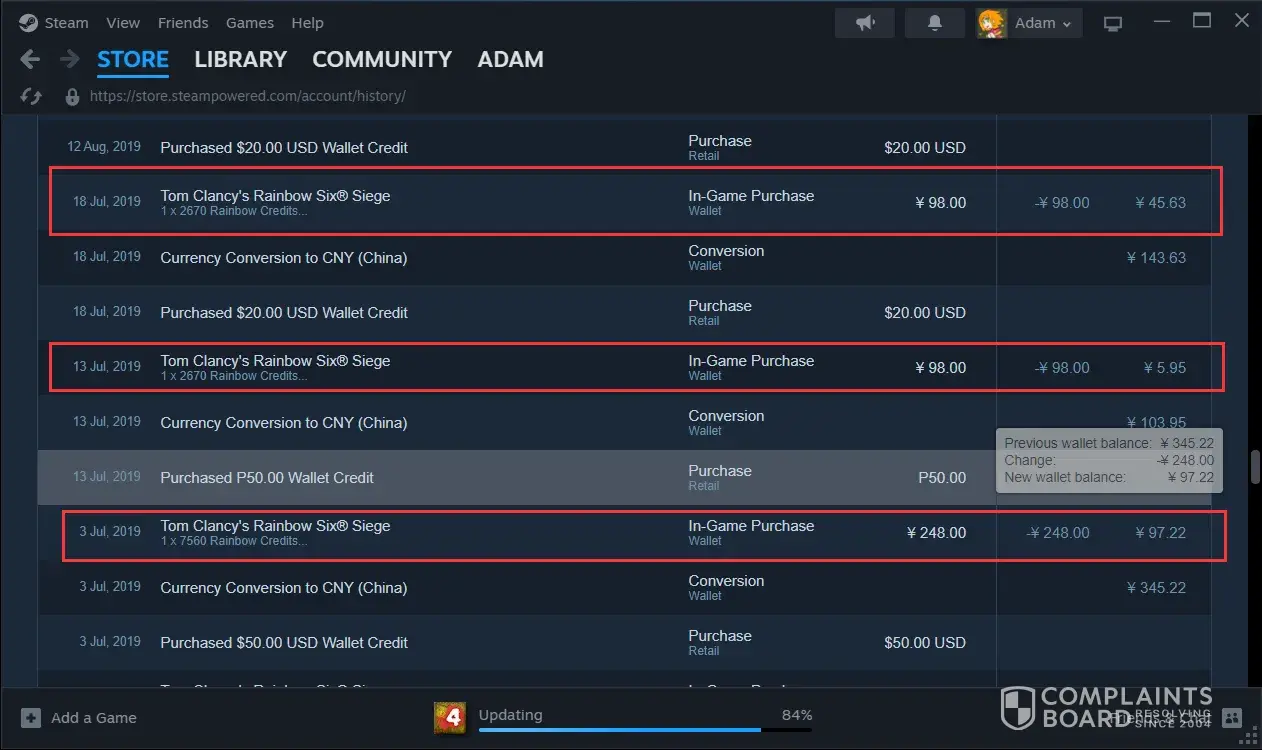Switch to Big Picture monitor icon
Image resolution: width=1262 pixels, height=750 pixels.
1112,23
